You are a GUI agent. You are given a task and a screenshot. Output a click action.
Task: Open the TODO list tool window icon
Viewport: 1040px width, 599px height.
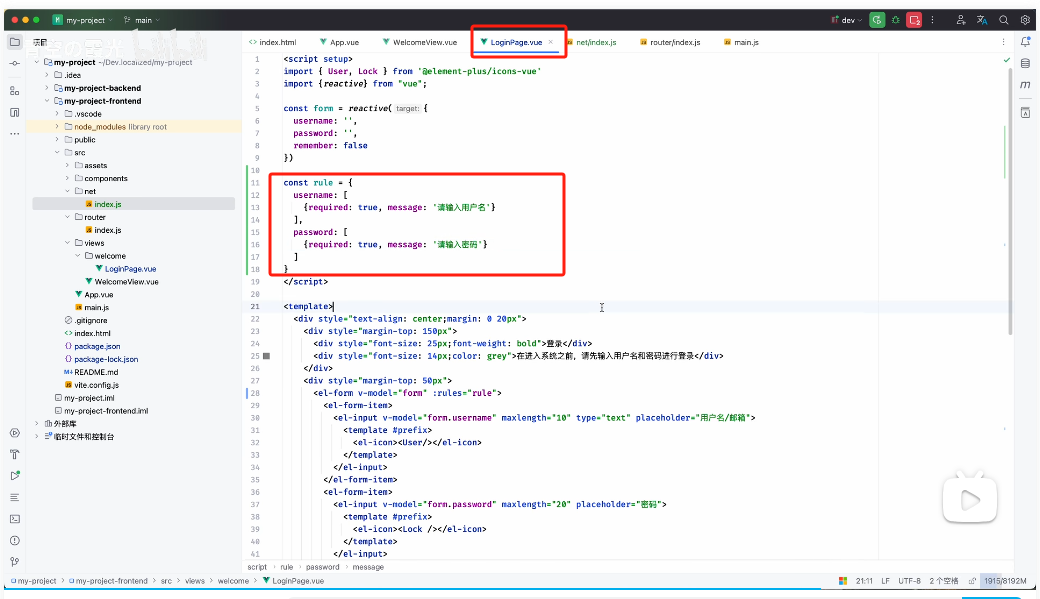click(15, 498)
